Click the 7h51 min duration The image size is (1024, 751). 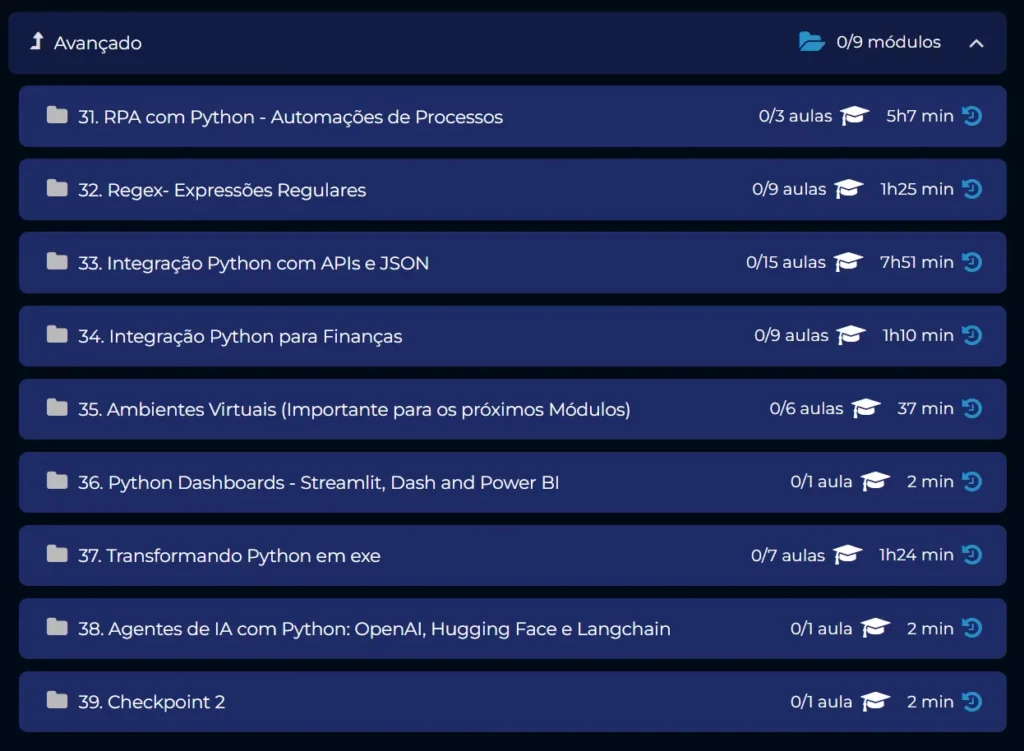917,262
